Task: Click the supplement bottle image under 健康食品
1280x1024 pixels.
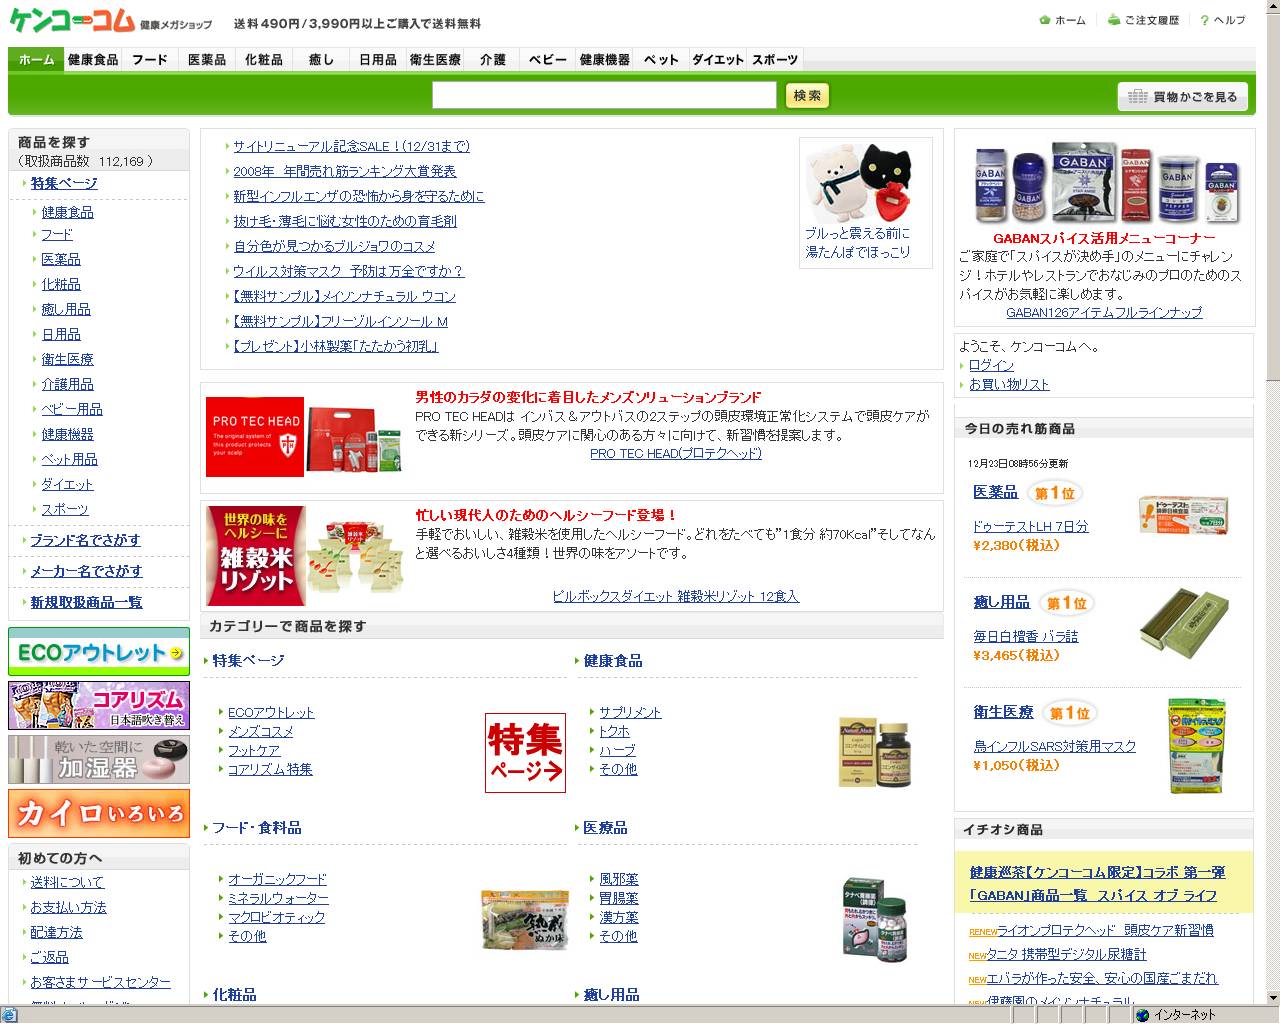Action: [875, 752]
